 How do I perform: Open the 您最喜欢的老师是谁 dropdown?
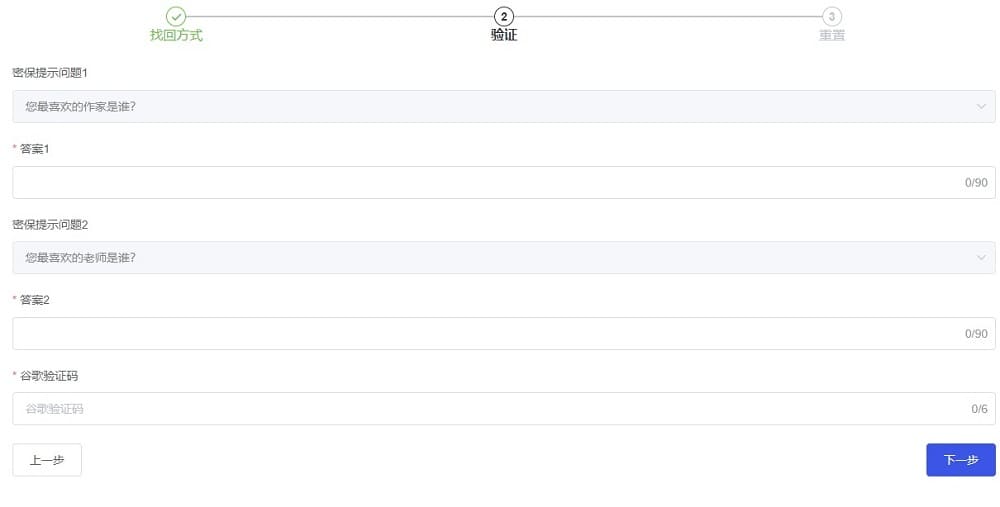point(504,258)
